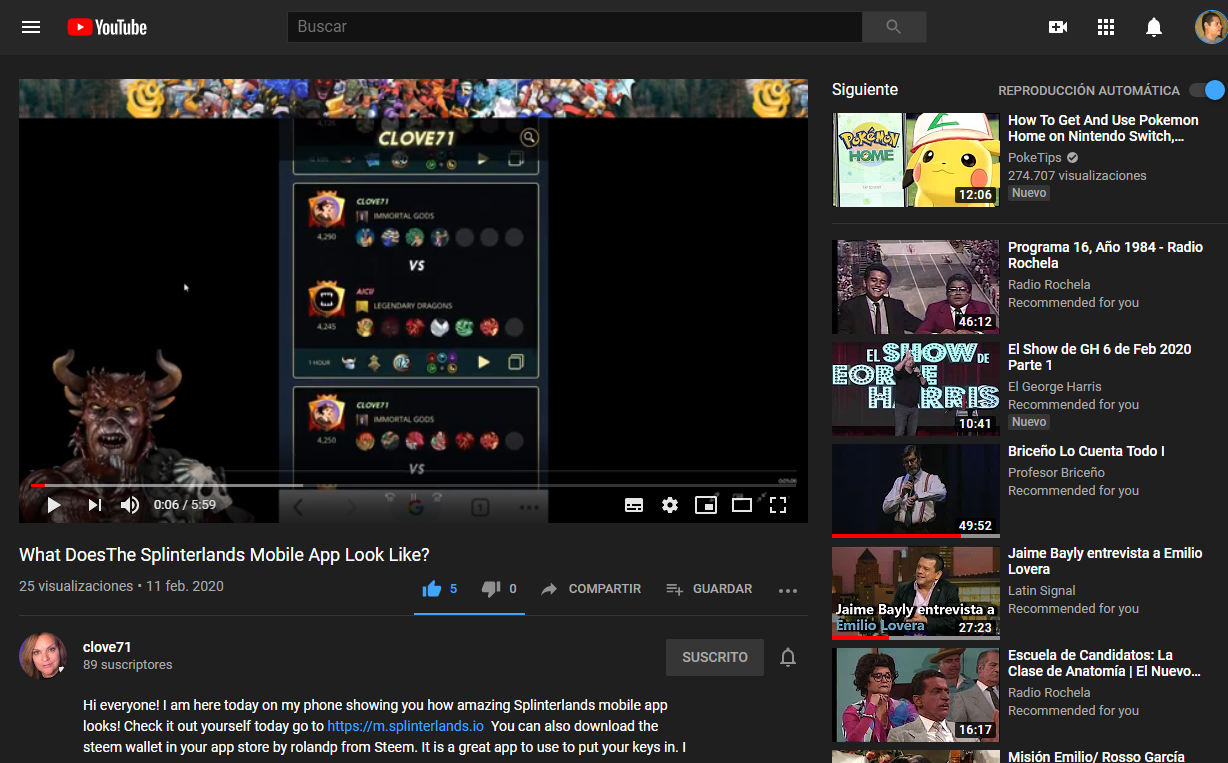Click the video title What DoesThe Splinterlands
This screenshot has height=763, width=1228.
[x=224, y=555]
